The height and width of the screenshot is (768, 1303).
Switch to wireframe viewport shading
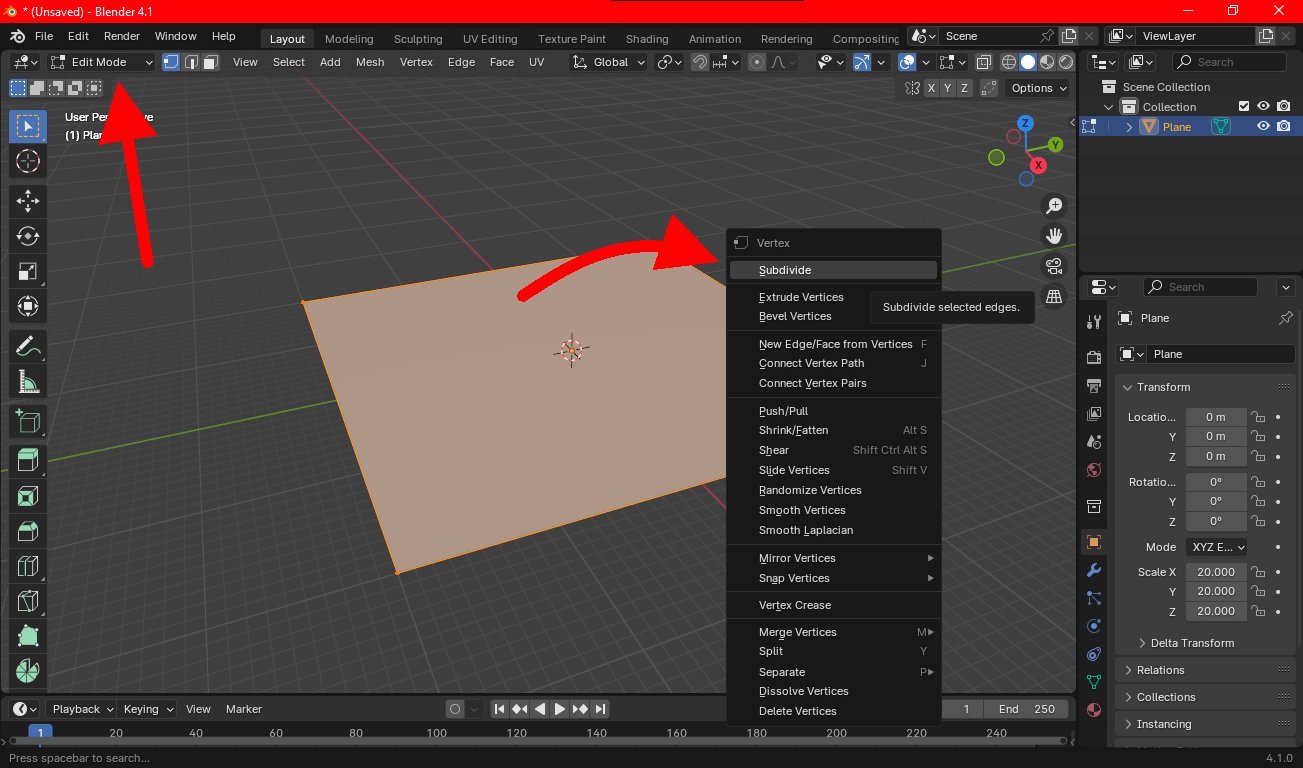click(x=1009, y=62)
